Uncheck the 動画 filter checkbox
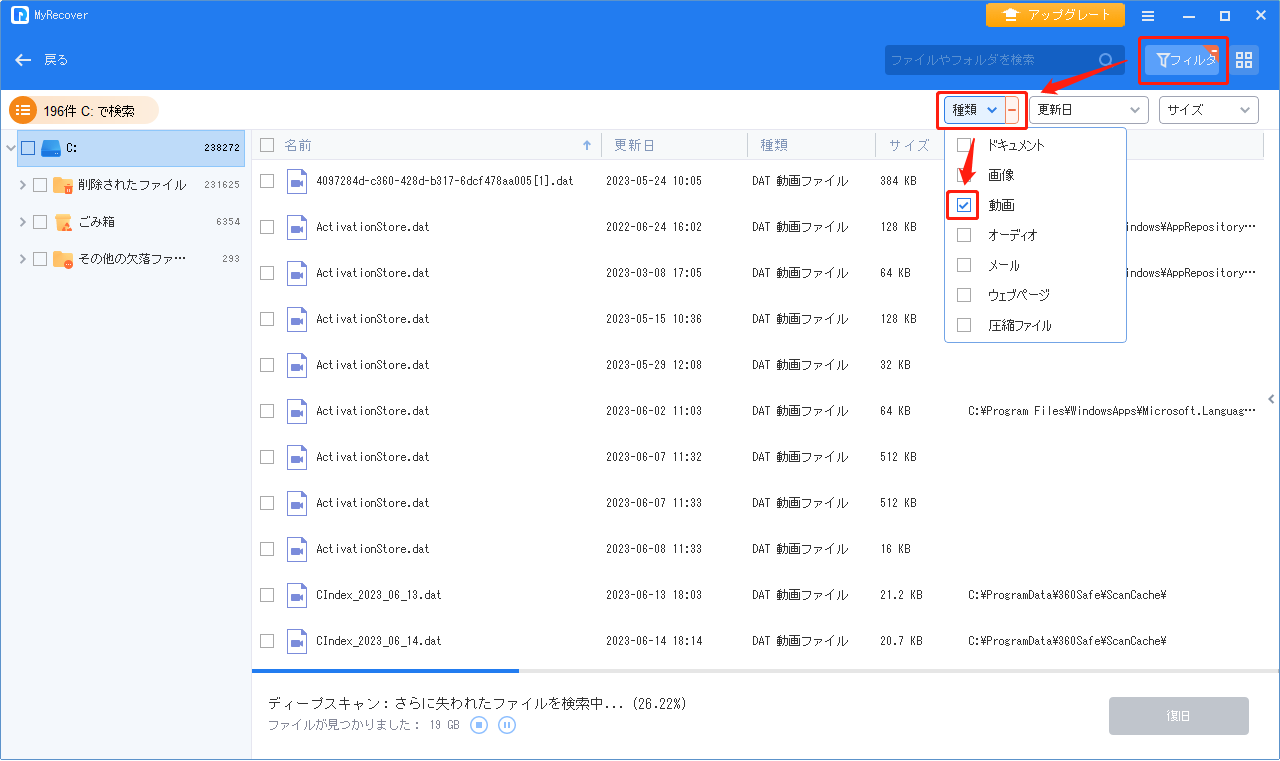Viewport: 1280px width, 761px height. click(x=962, y=204)
